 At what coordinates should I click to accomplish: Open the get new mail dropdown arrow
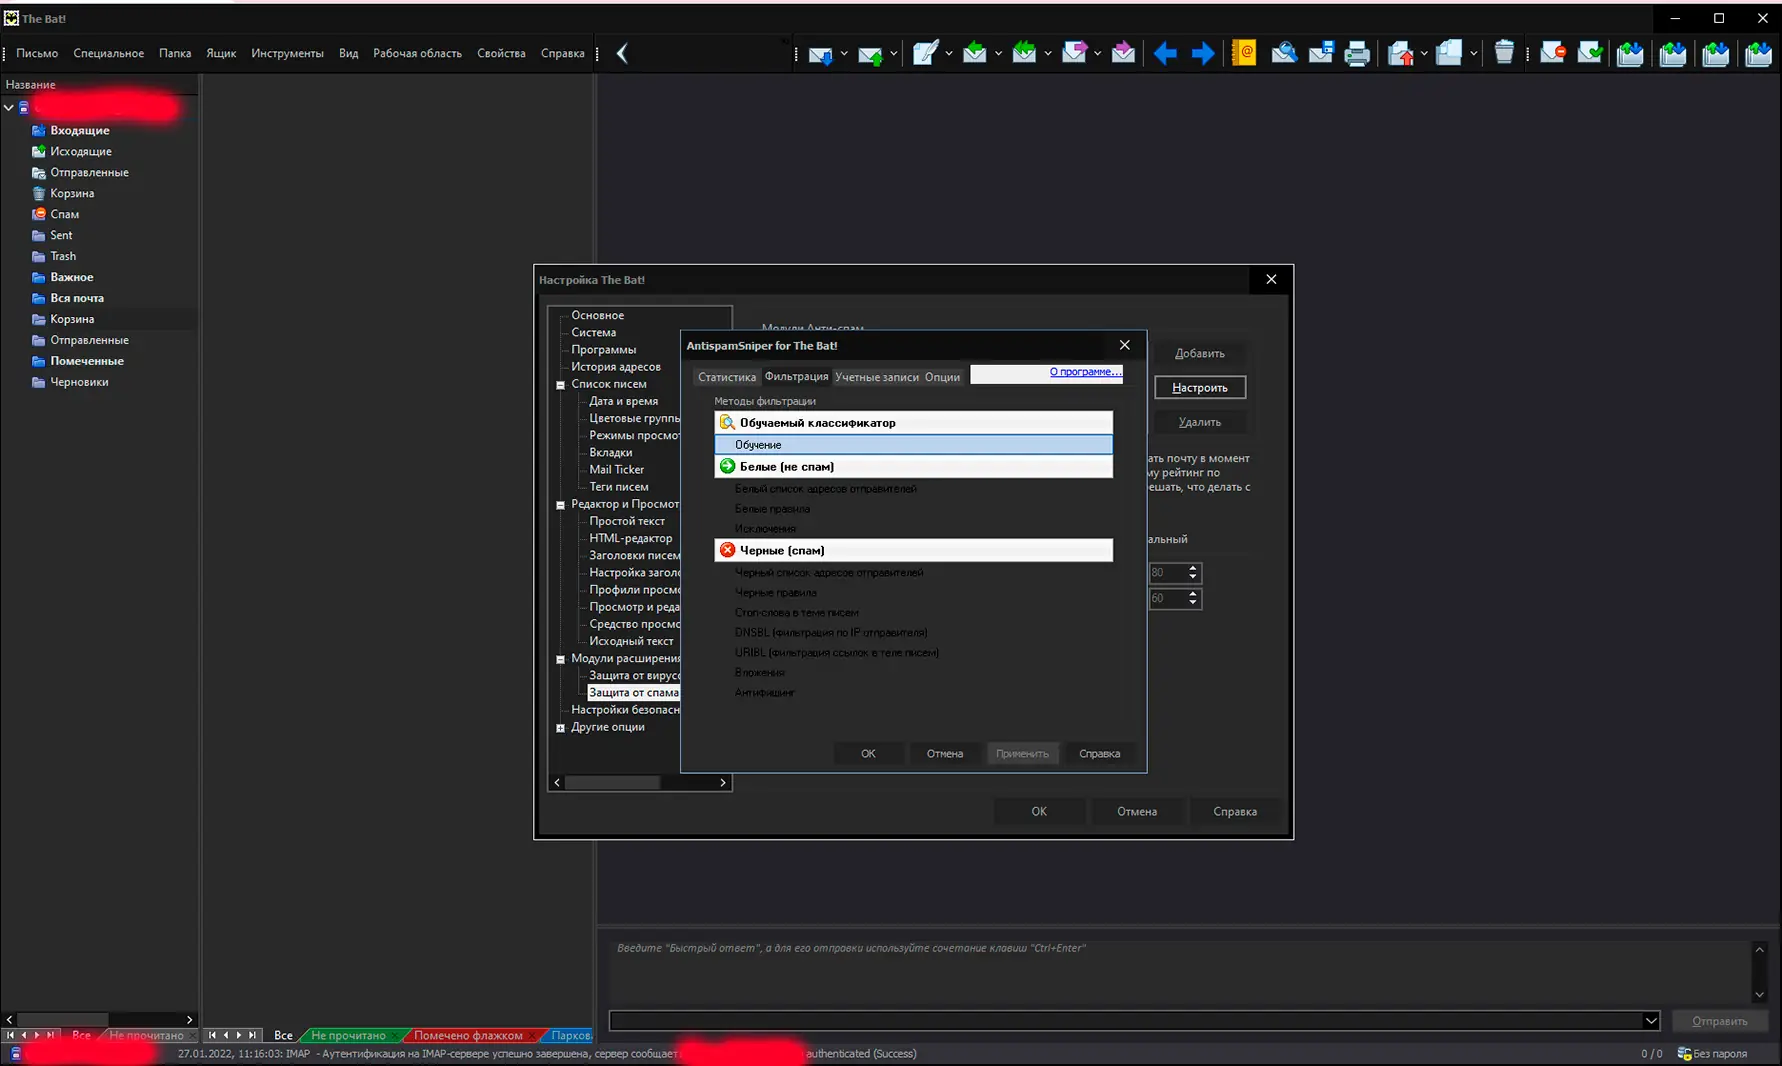coord(844,54)
